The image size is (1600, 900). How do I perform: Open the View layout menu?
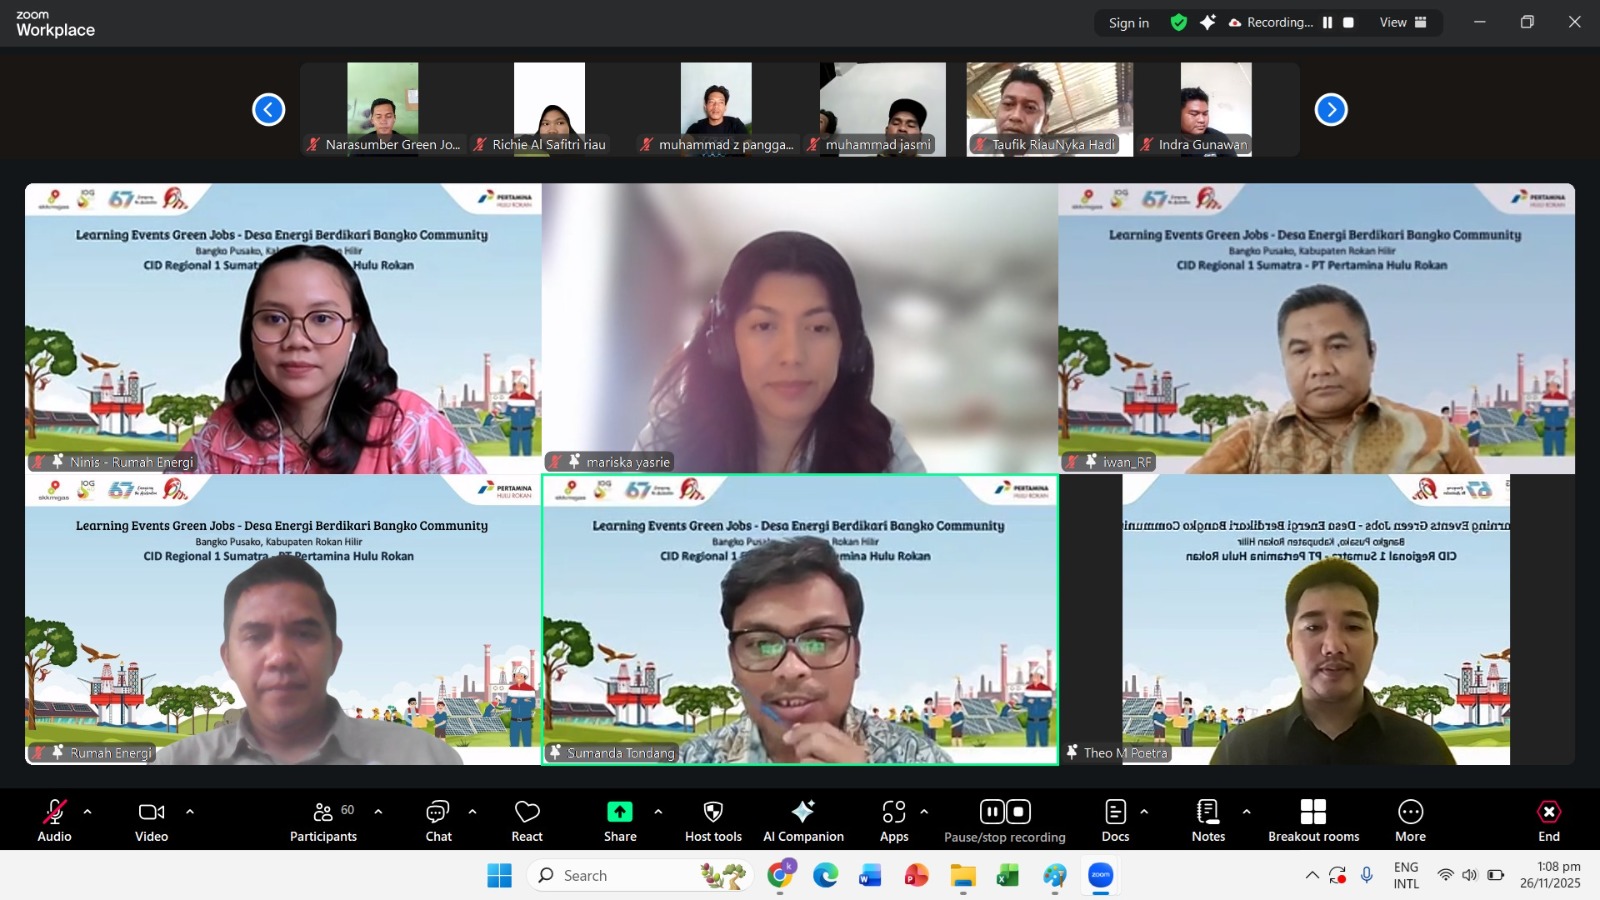pyautogui.click(x=1403, y=23)
